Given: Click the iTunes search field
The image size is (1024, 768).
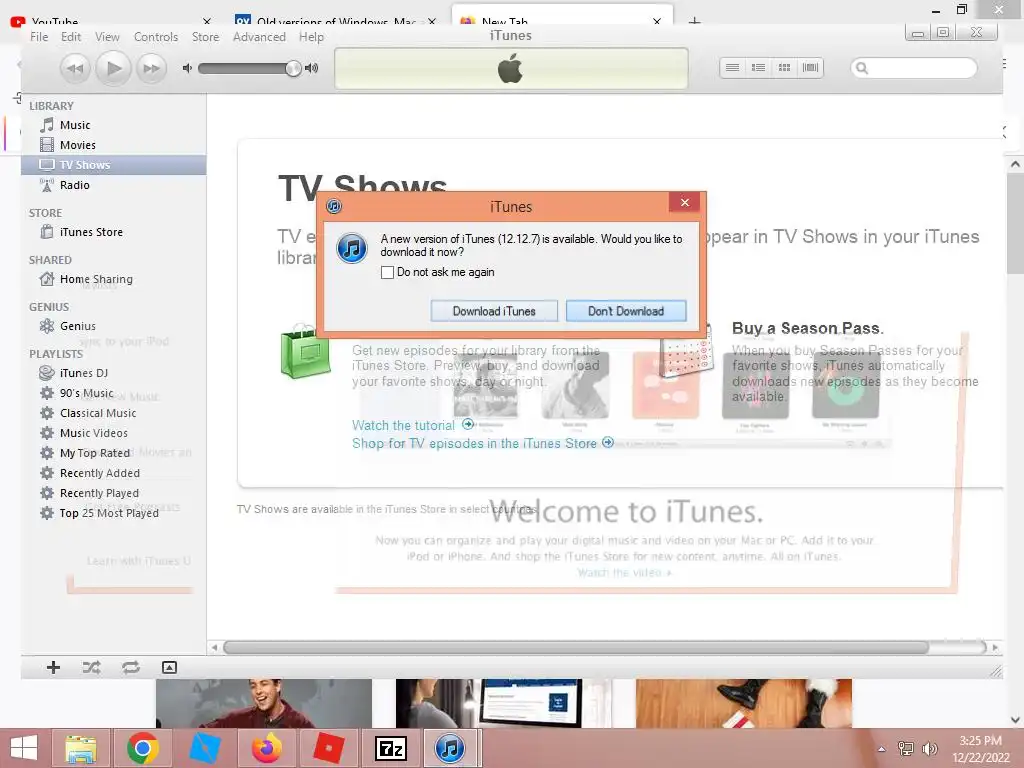Looking at the screenshot, I should pos(914,68).
